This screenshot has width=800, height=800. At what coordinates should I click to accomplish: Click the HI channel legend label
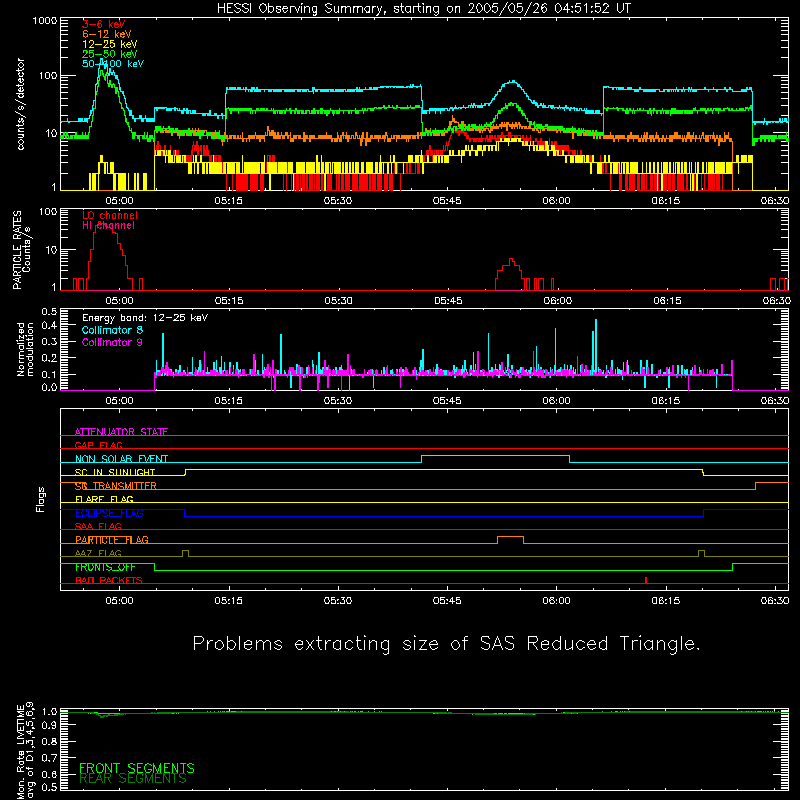(x=108, y=226)
